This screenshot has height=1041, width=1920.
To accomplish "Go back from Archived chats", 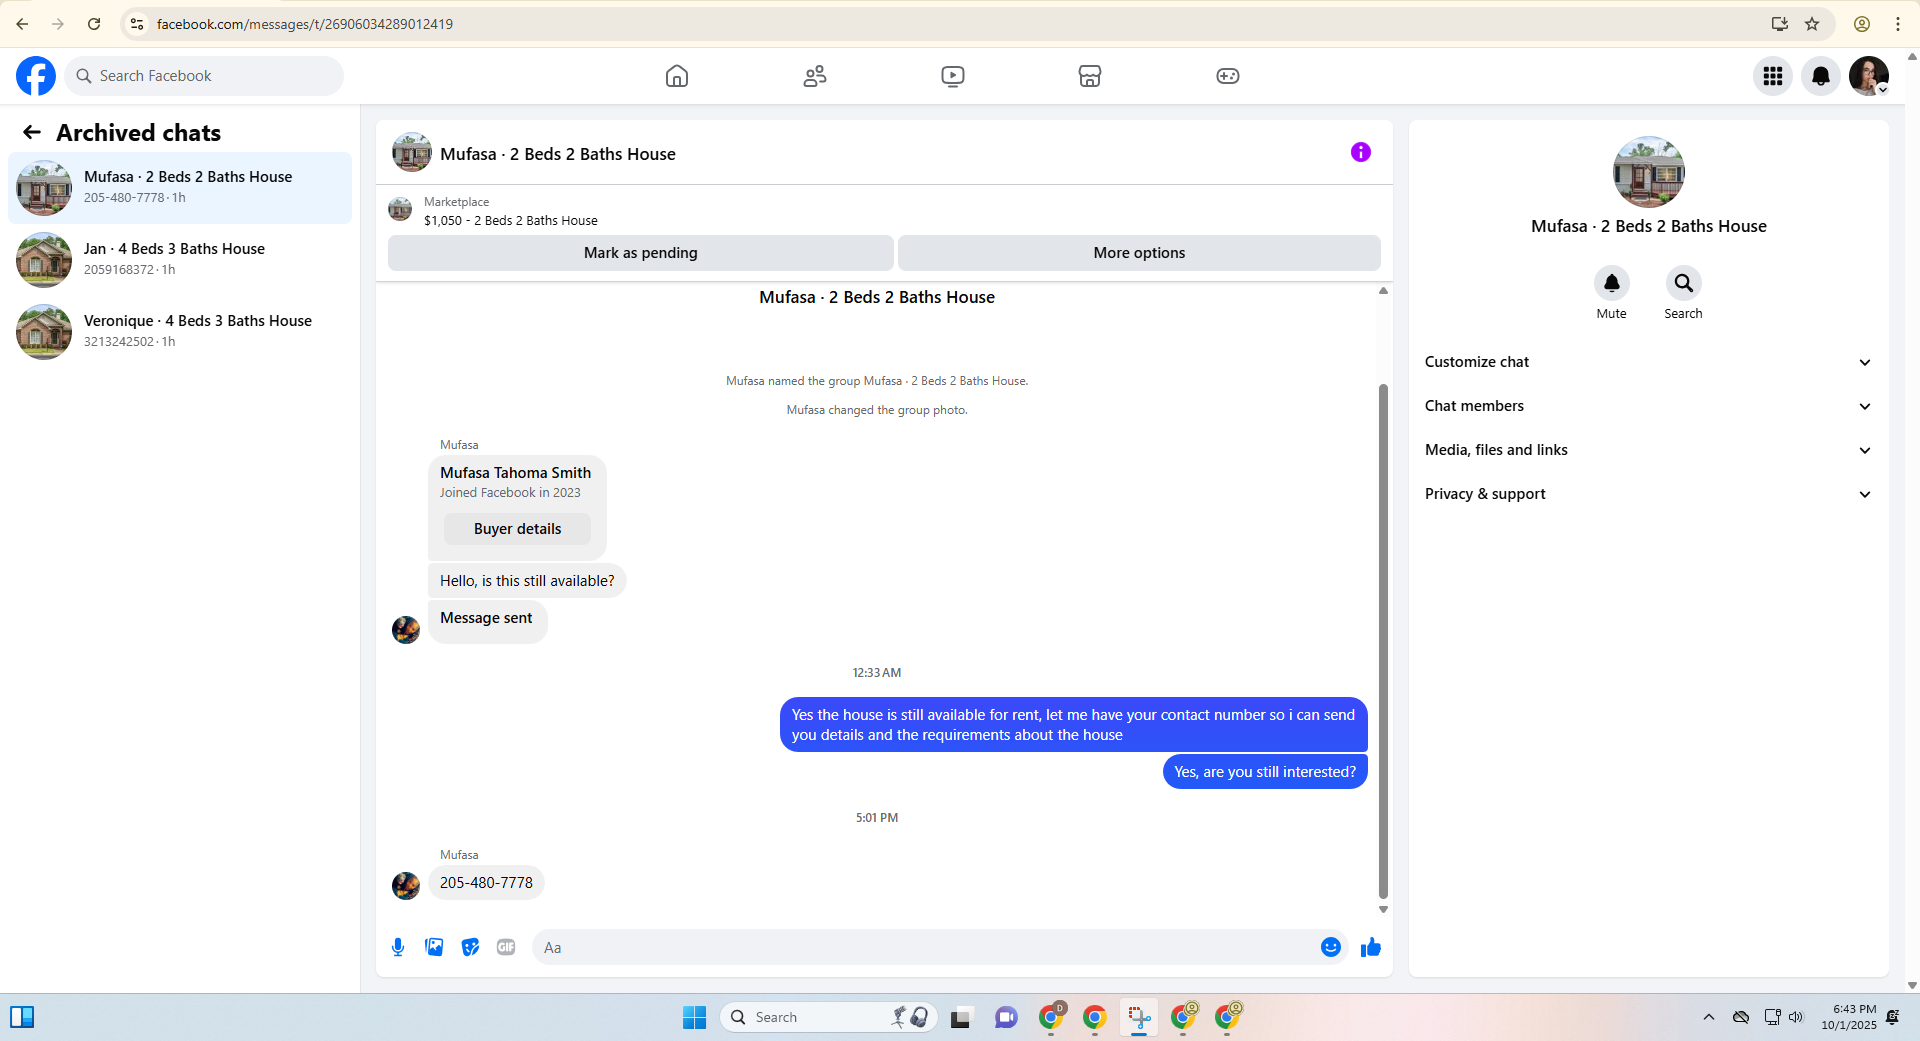I will (32, 132).
